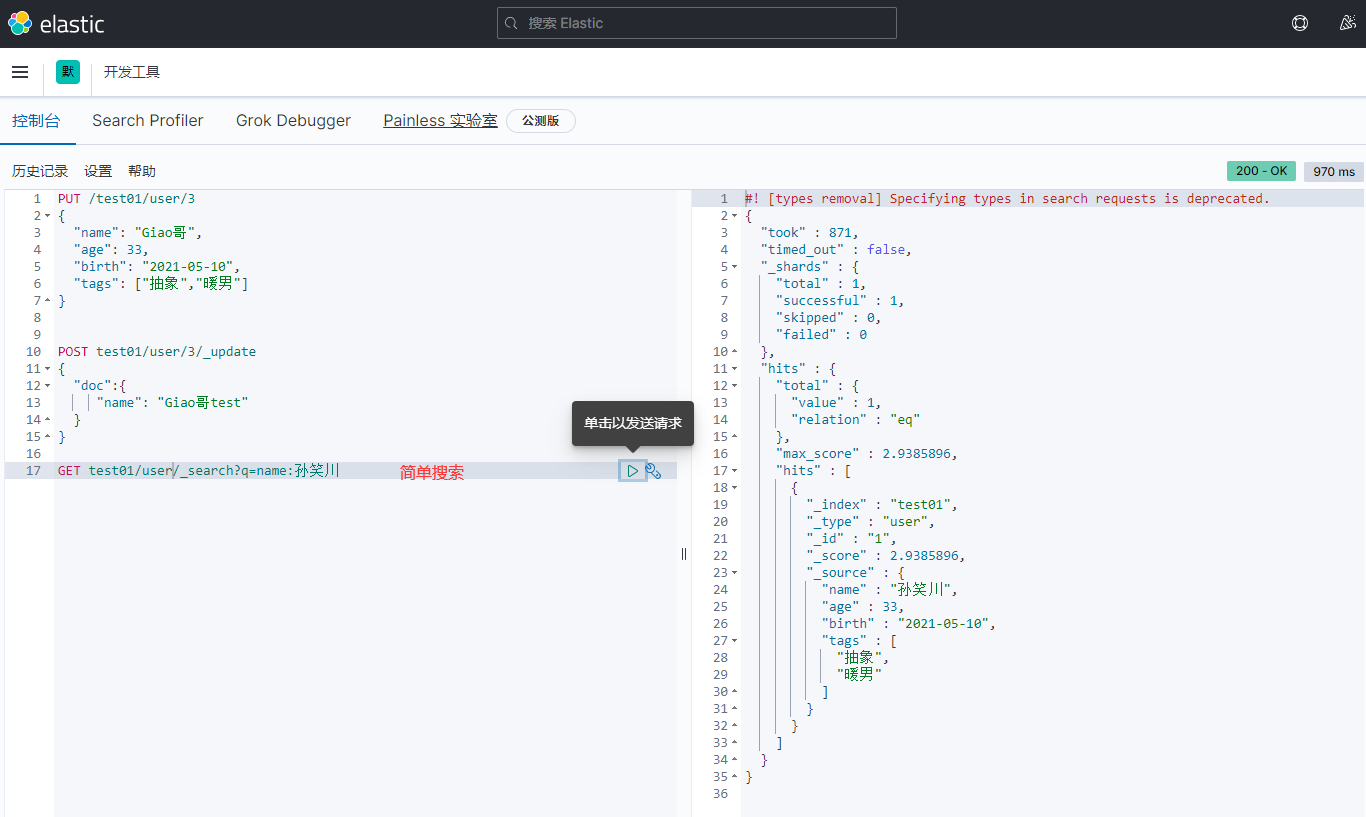Click the "tags" array on editor line 6
The width and height of the screenshot is (1366, 817).
[x=161, y=284]
